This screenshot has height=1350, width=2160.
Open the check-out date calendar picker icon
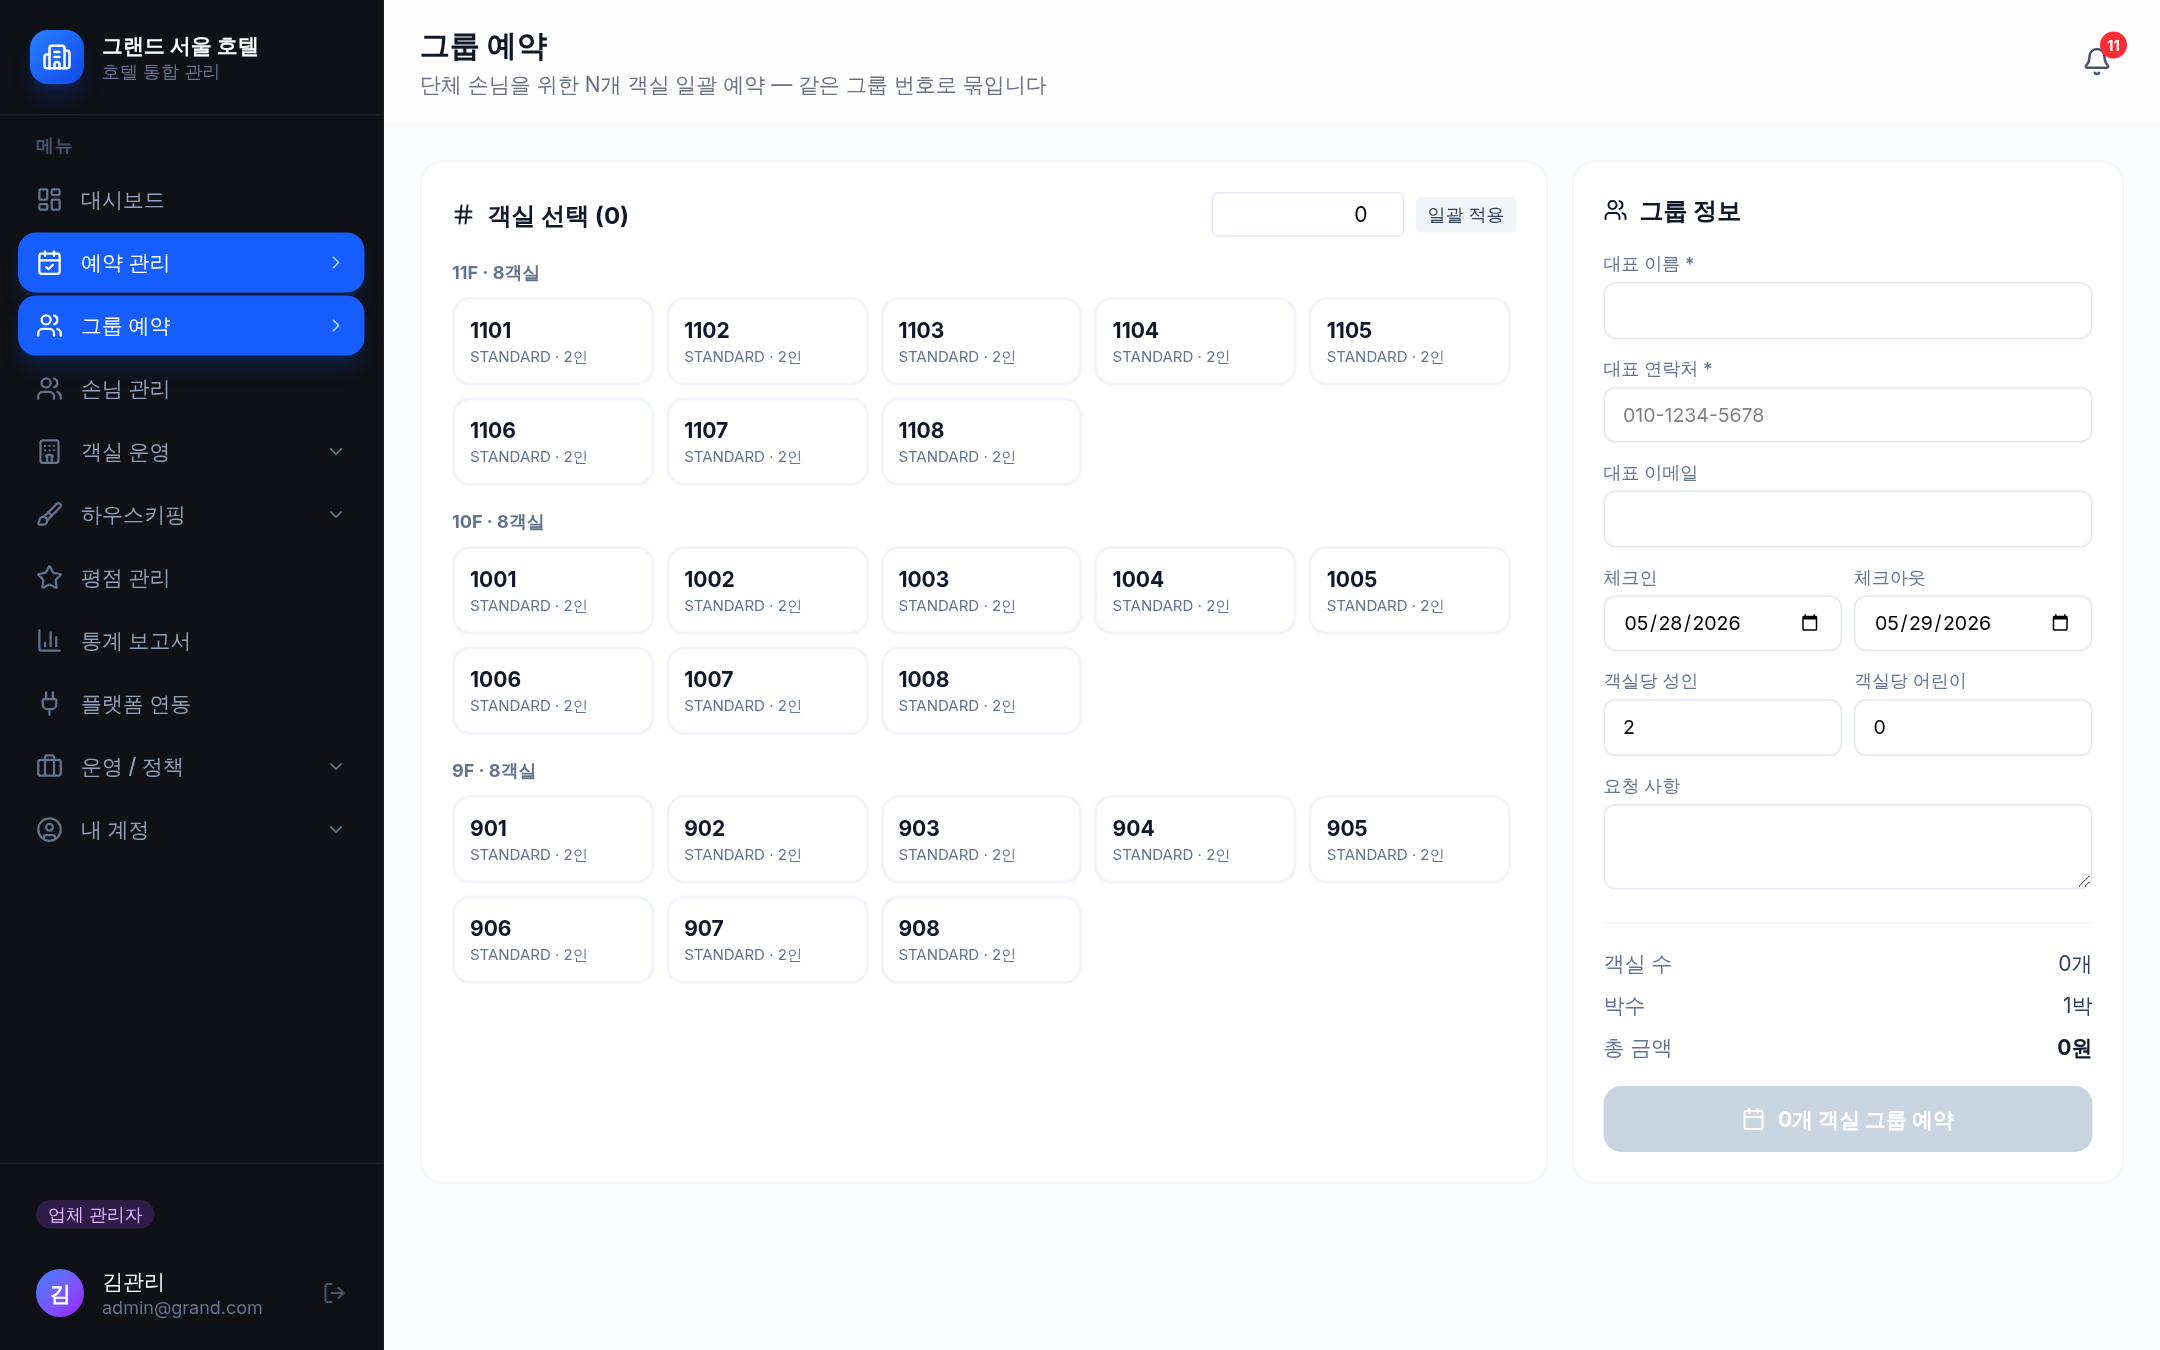click(2060, 623)
